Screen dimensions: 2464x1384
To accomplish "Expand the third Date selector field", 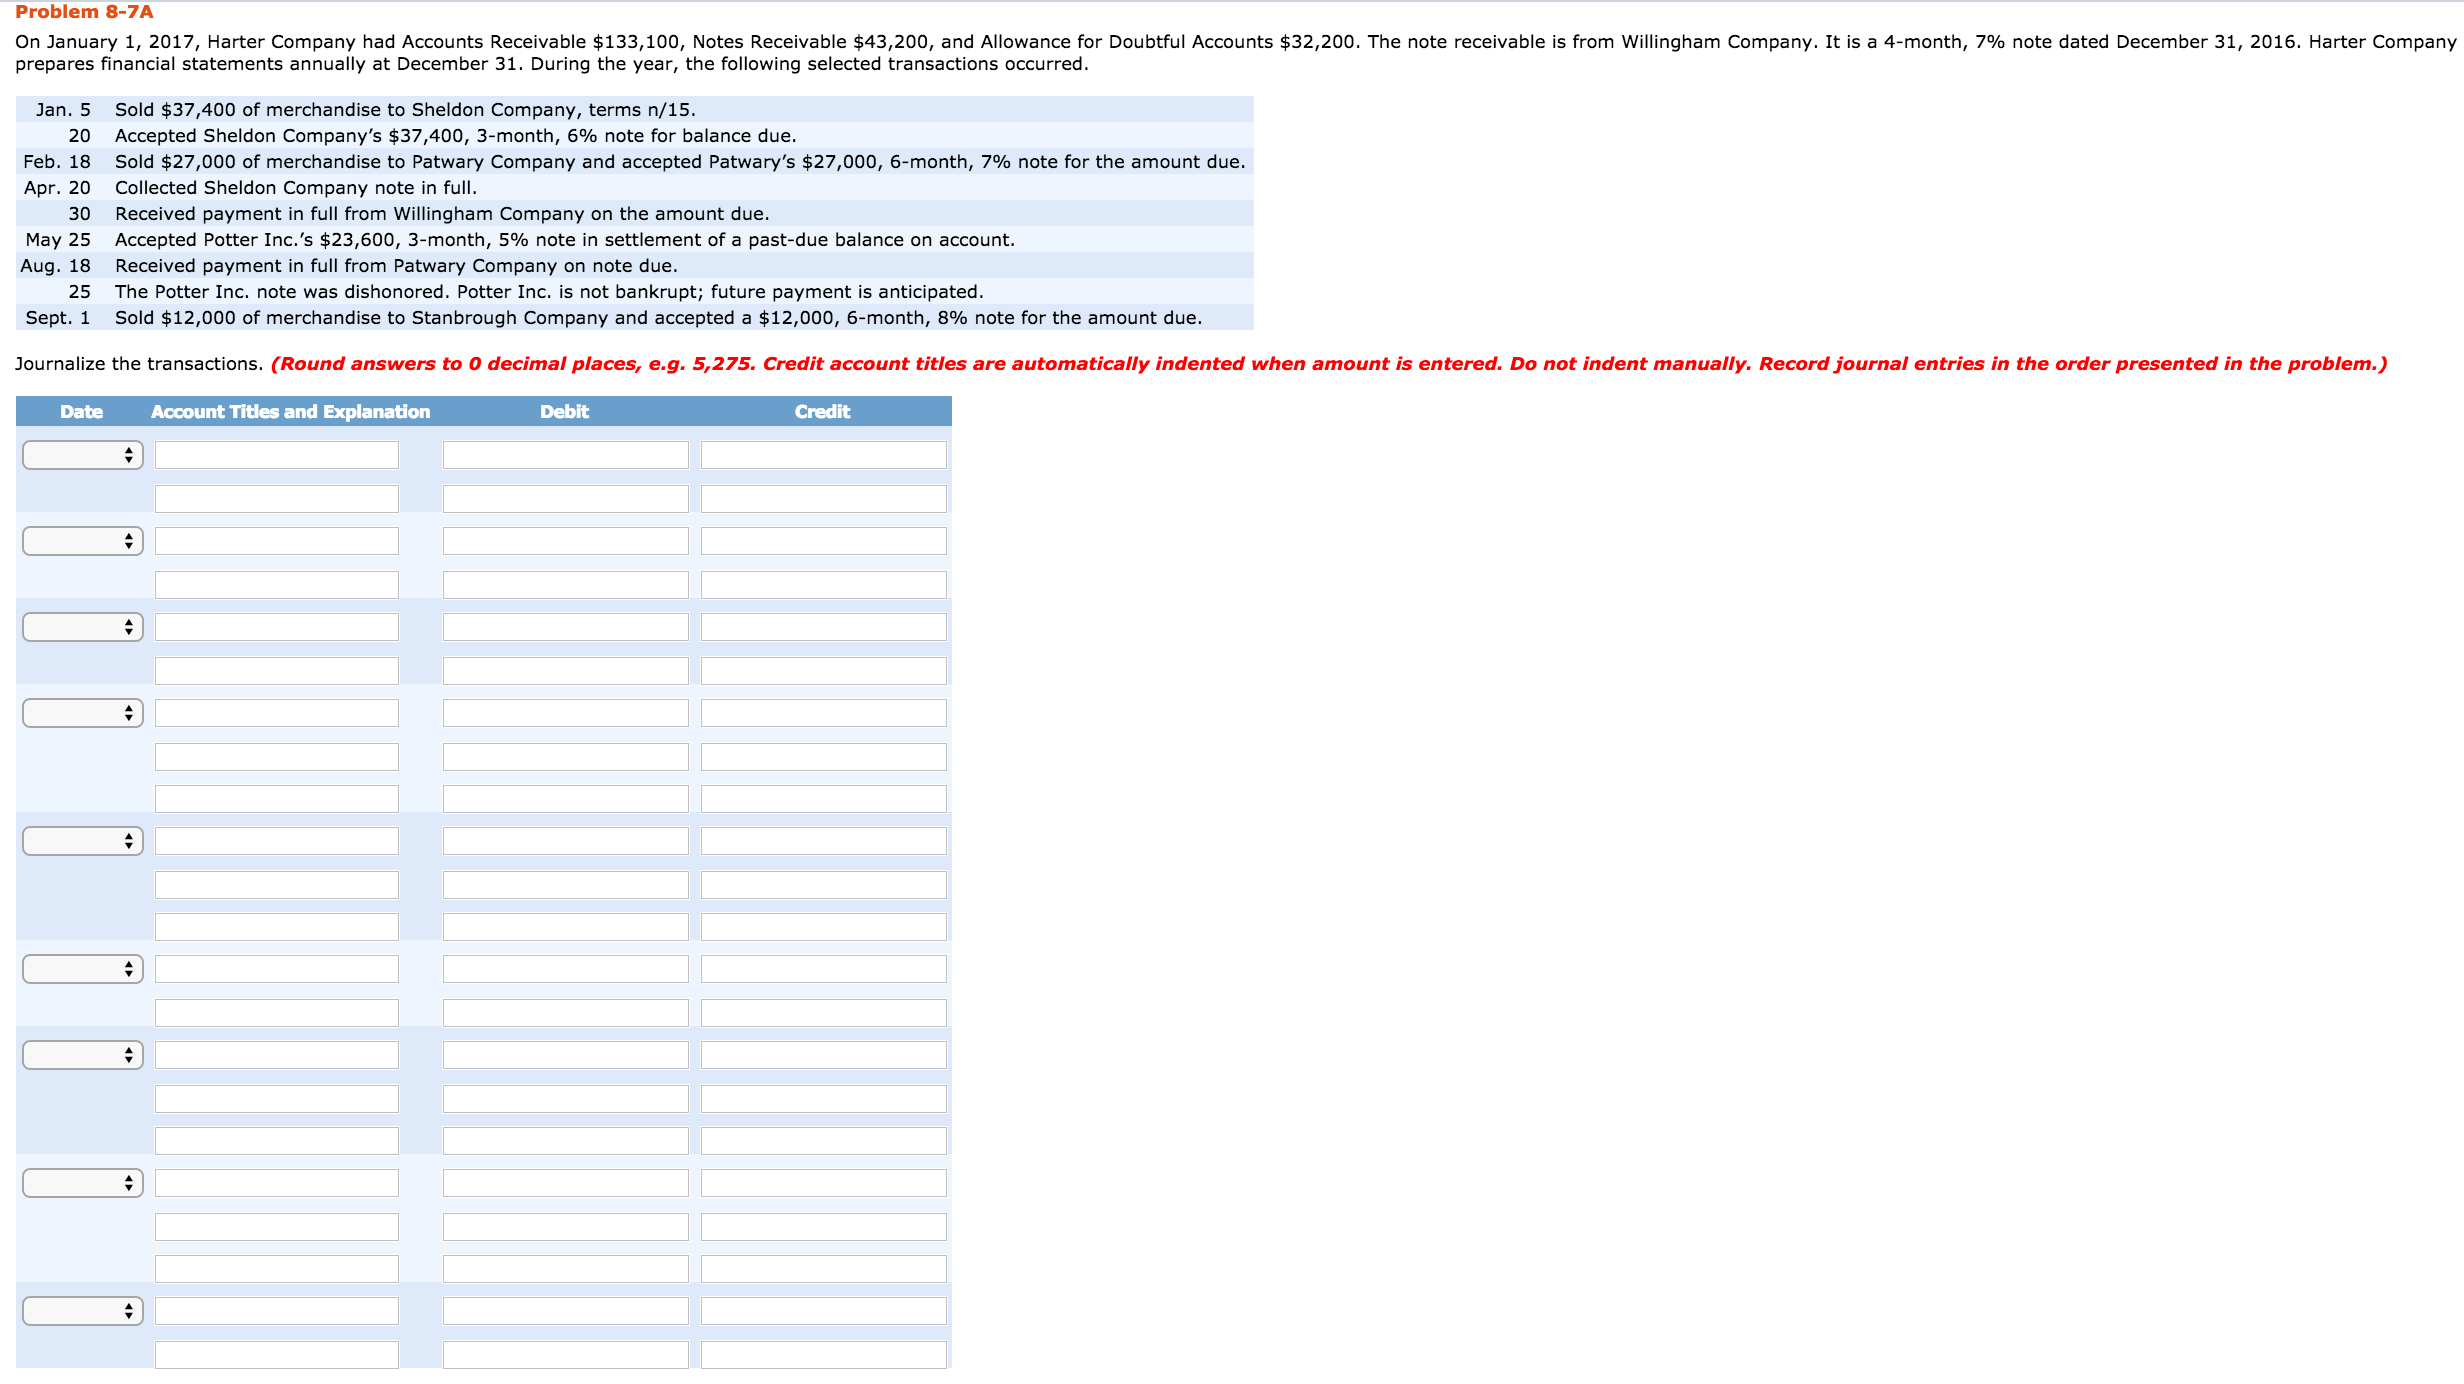I will click(81, 624).
